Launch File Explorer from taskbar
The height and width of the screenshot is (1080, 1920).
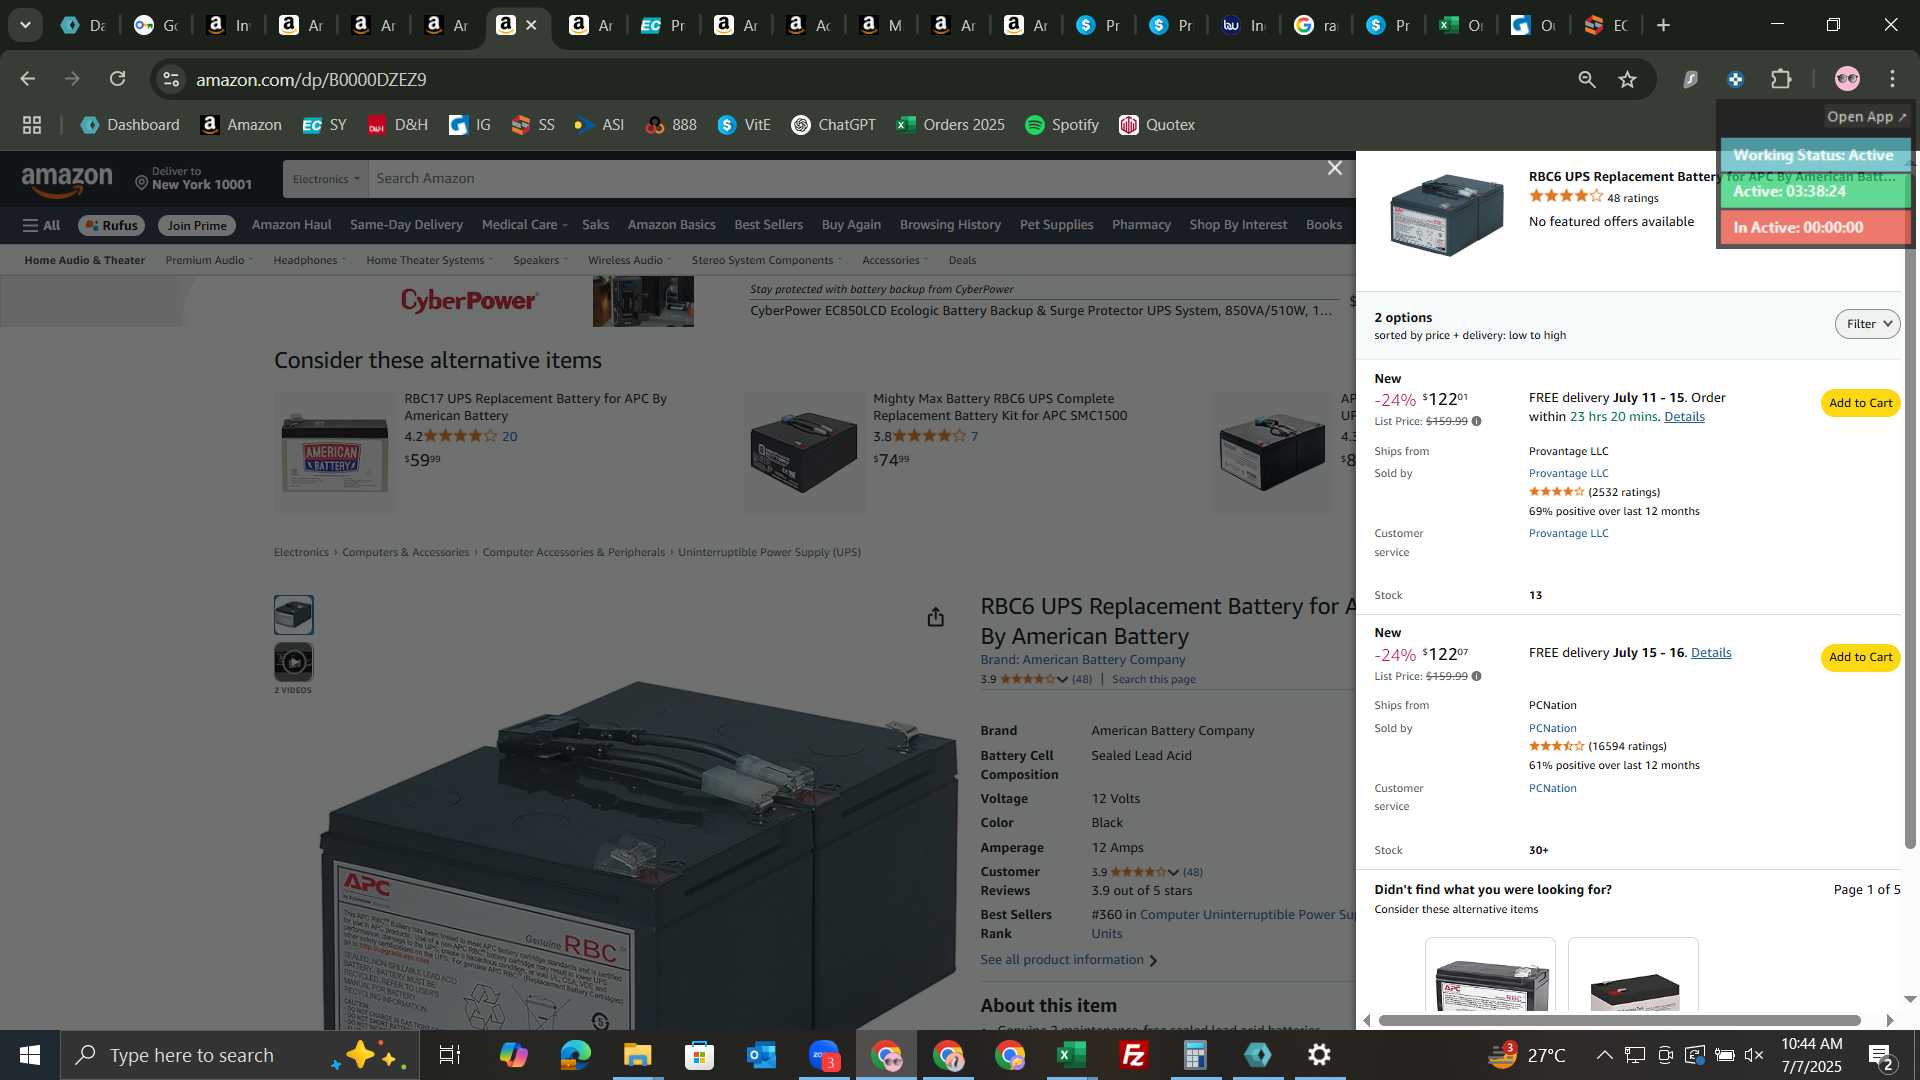tap(638, 1055)
